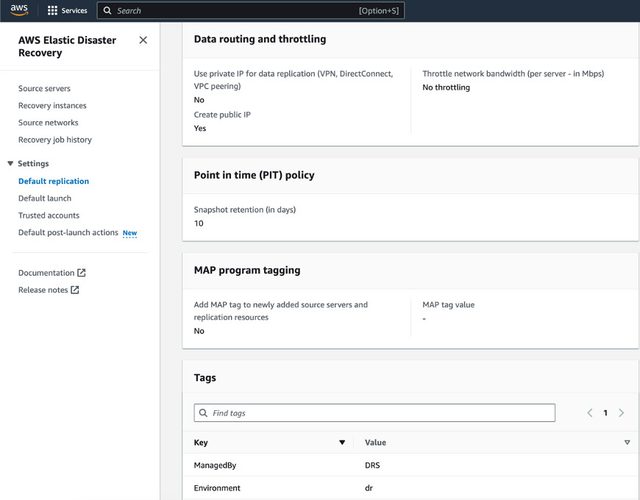Select Recovery instances in sidebar
This screenshot has width=640, height=500.
click(x=52, y=106)
